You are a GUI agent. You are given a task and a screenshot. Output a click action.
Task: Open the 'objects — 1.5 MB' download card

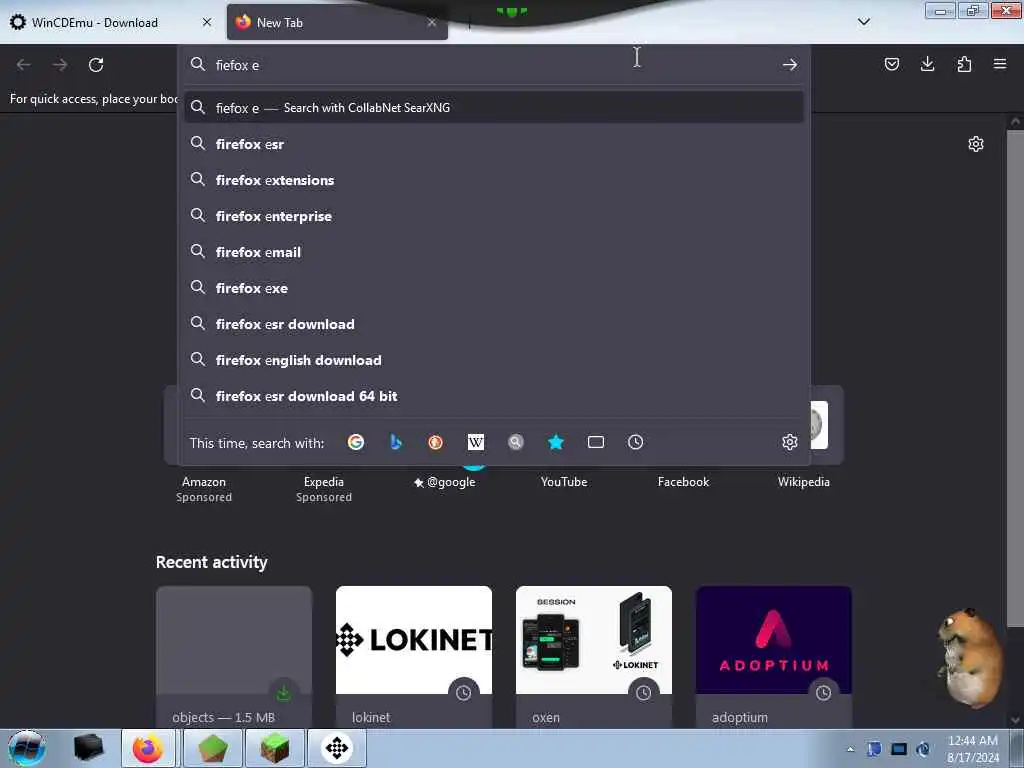tap(234, 656)
